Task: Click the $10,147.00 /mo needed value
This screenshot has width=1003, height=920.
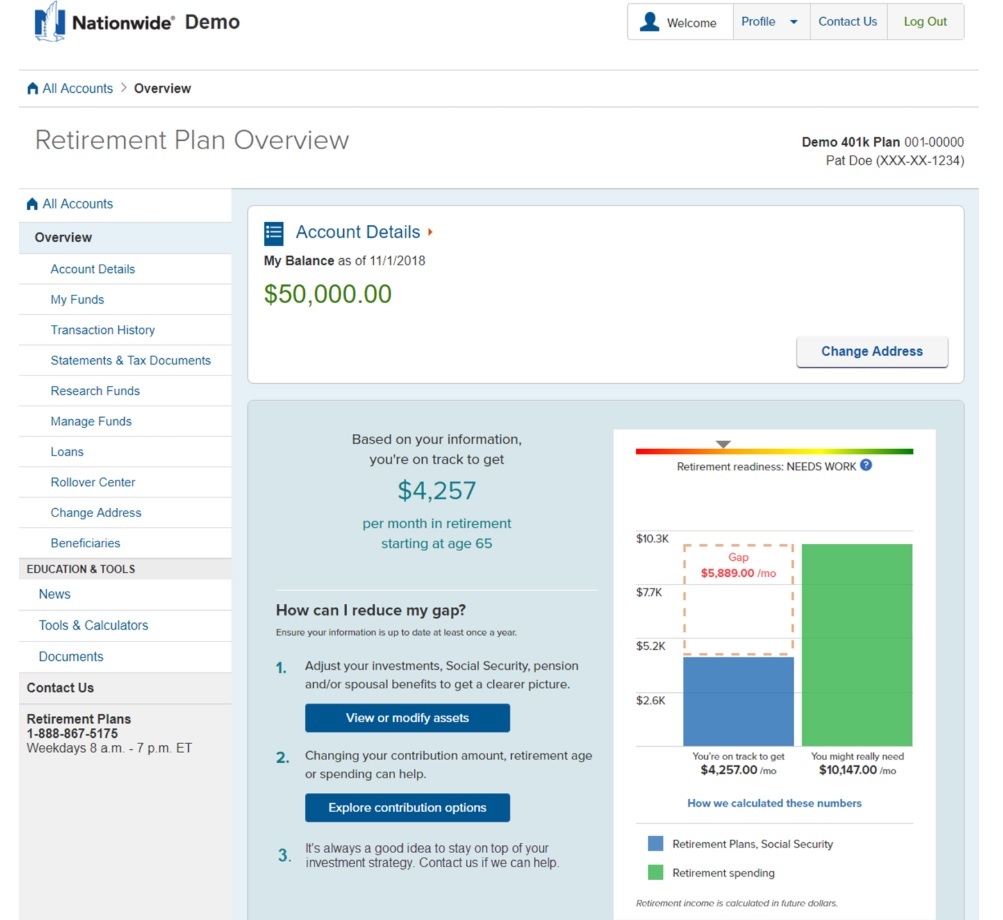Action: point(857,770)
